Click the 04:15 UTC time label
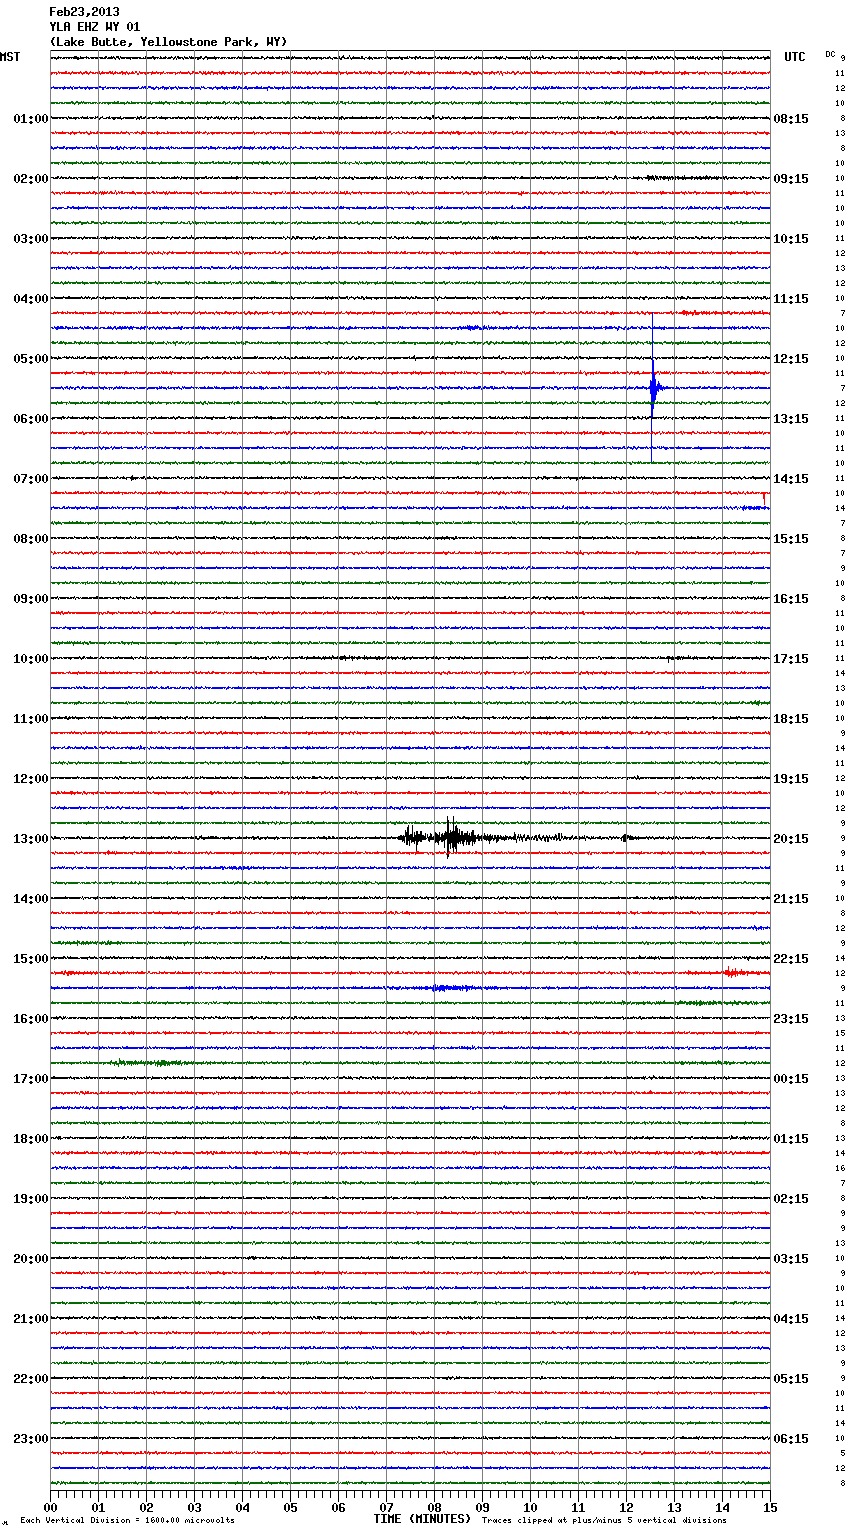 791,1319
